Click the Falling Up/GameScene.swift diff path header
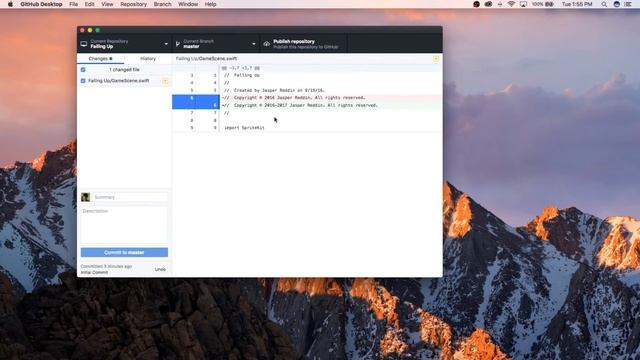 pyautogui.click(x=206, y=59)
